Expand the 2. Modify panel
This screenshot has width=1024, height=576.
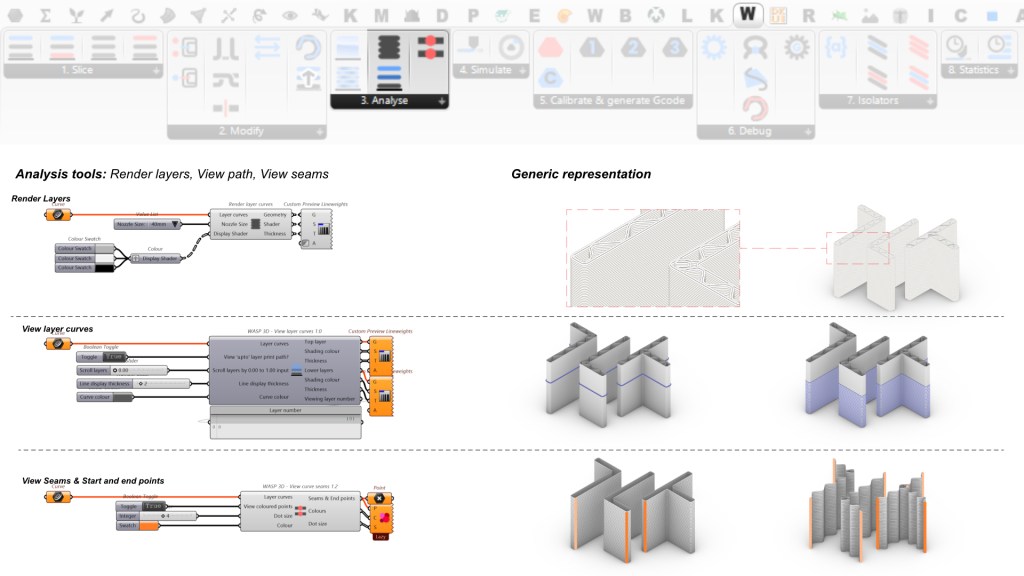click(x=319, y=132)
